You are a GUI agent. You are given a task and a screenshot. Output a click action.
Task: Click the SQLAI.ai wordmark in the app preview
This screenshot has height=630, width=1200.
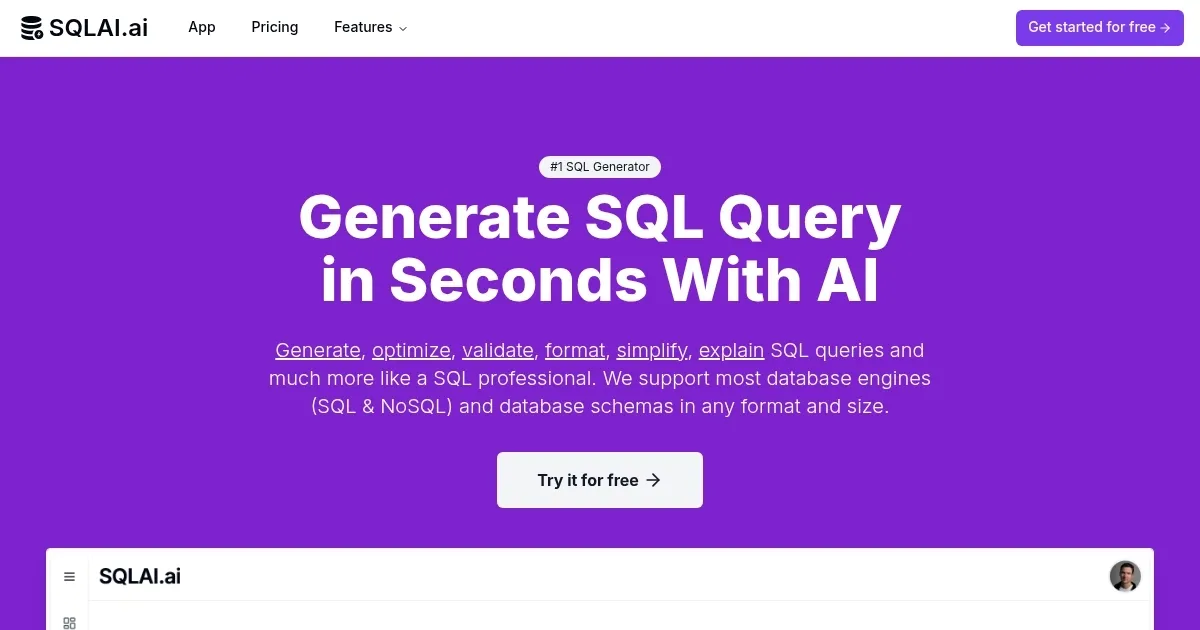click(x=139, y=576)
